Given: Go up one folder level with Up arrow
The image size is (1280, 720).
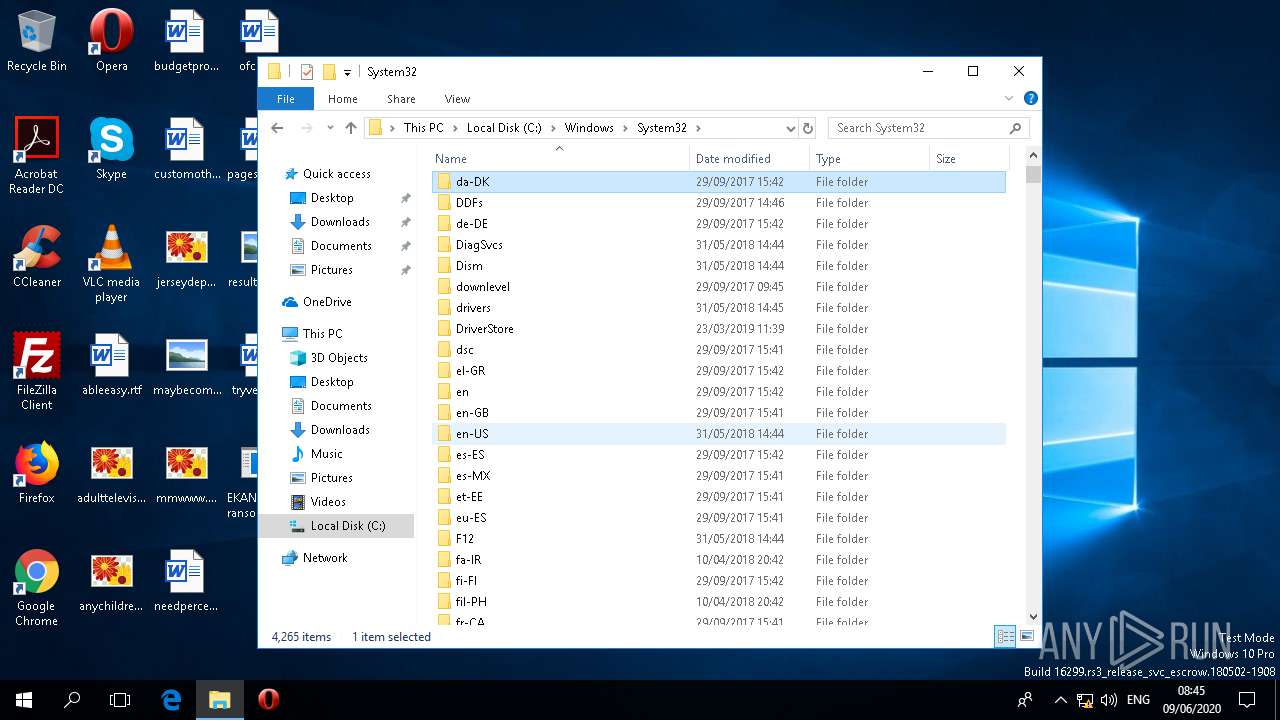Looking at the screenshot, I should pyautogui.click(x=351, y=128).
